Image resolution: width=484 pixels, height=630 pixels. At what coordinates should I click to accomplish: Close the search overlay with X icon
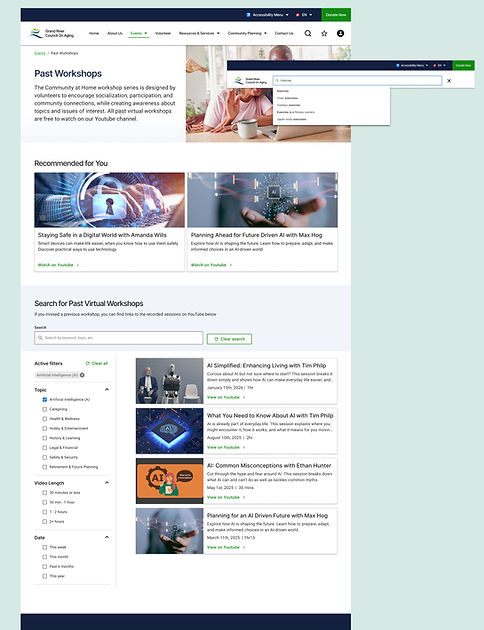click(x=449, y=81)
